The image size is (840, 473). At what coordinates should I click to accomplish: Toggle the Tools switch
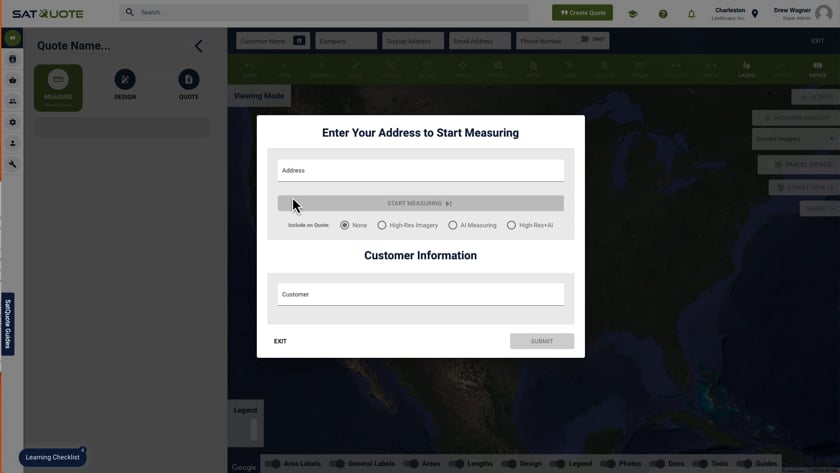click(x=700, y=463)
